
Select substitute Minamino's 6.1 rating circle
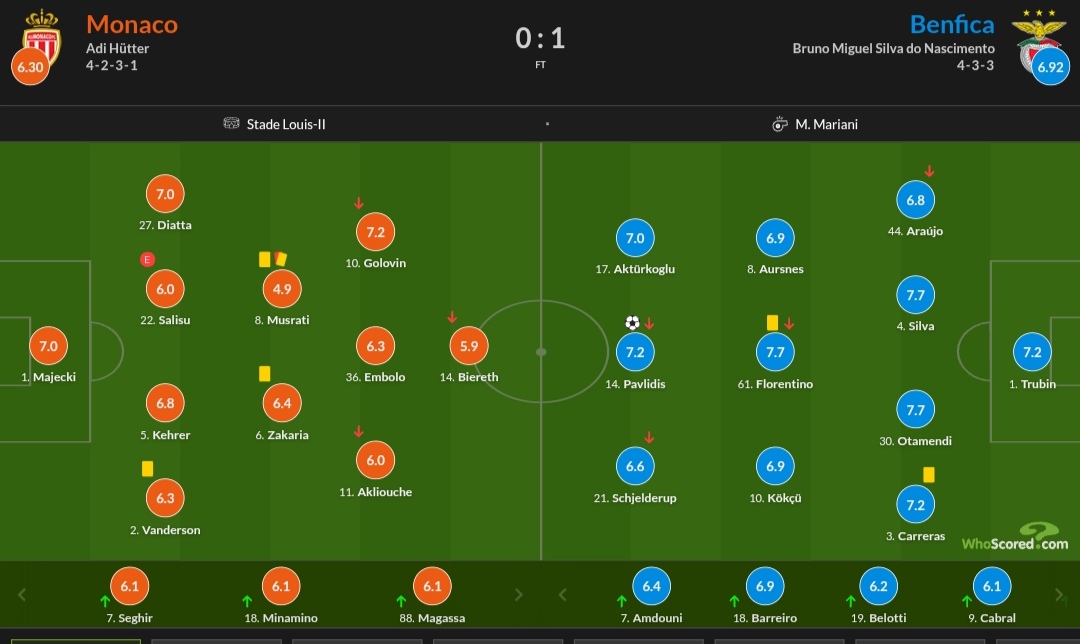click(x=281, y=586)
